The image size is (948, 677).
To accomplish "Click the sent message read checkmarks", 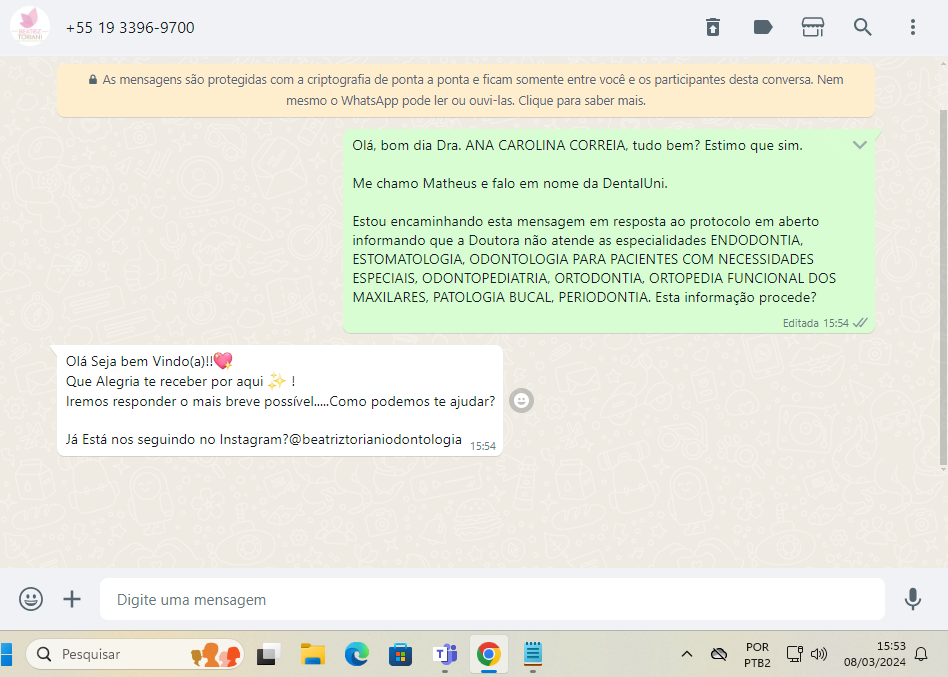I will point(860,323).
